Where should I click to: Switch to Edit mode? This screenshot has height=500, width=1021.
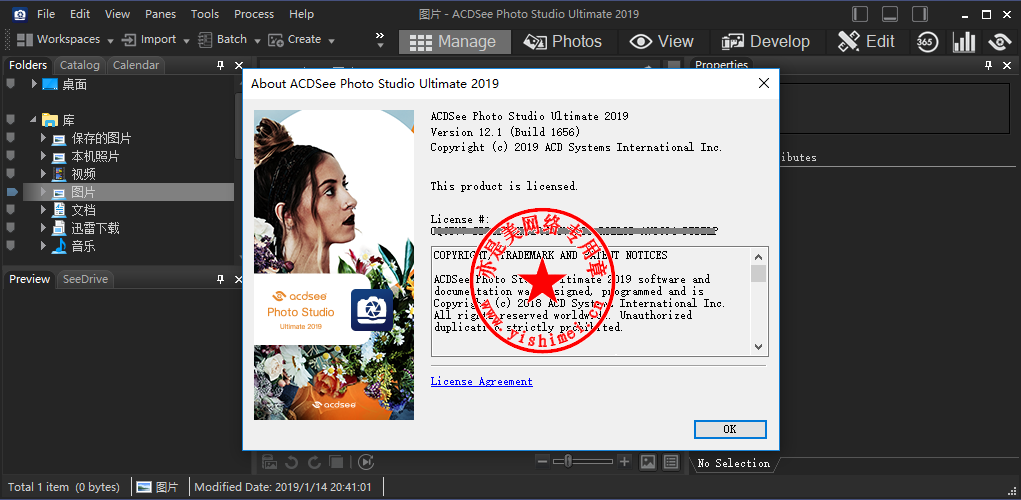coord(866,42)
